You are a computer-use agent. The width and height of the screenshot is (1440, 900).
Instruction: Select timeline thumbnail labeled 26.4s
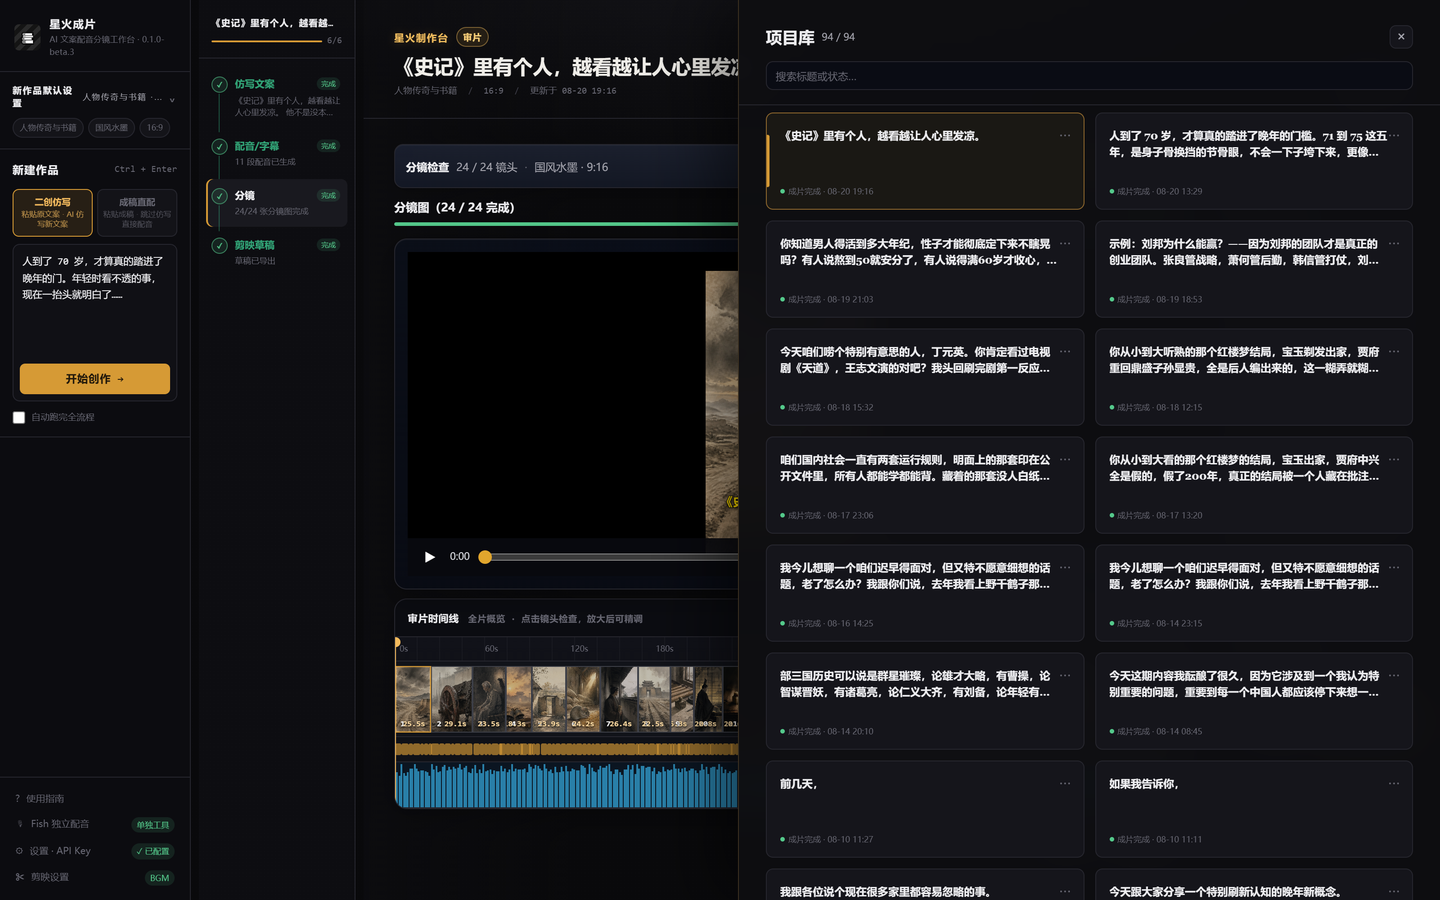click(x=619, y=699)
